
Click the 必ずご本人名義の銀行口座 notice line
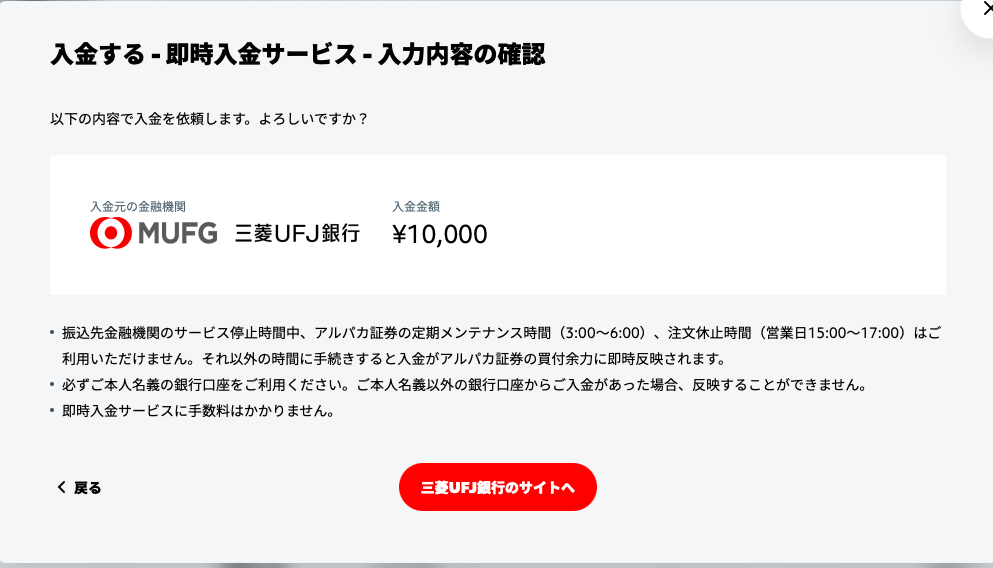point(465,385)
